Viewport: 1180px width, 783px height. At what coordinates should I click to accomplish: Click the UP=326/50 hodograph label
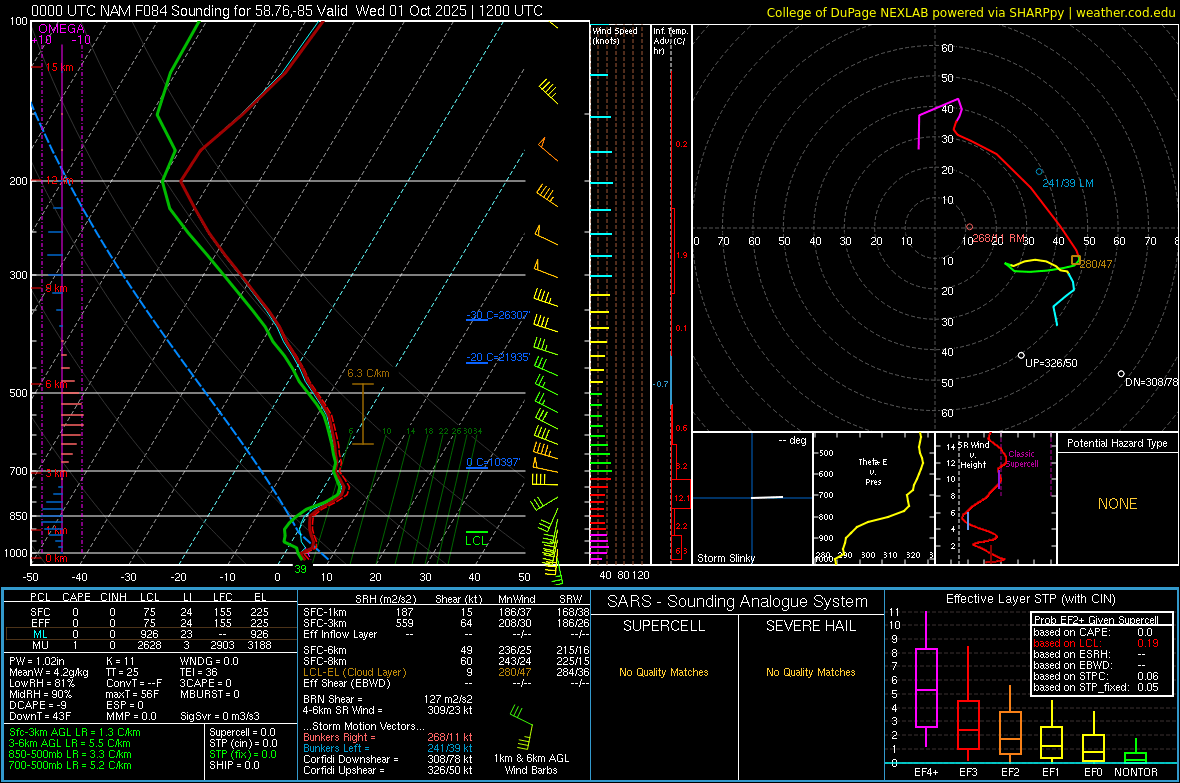(1051, 363)
